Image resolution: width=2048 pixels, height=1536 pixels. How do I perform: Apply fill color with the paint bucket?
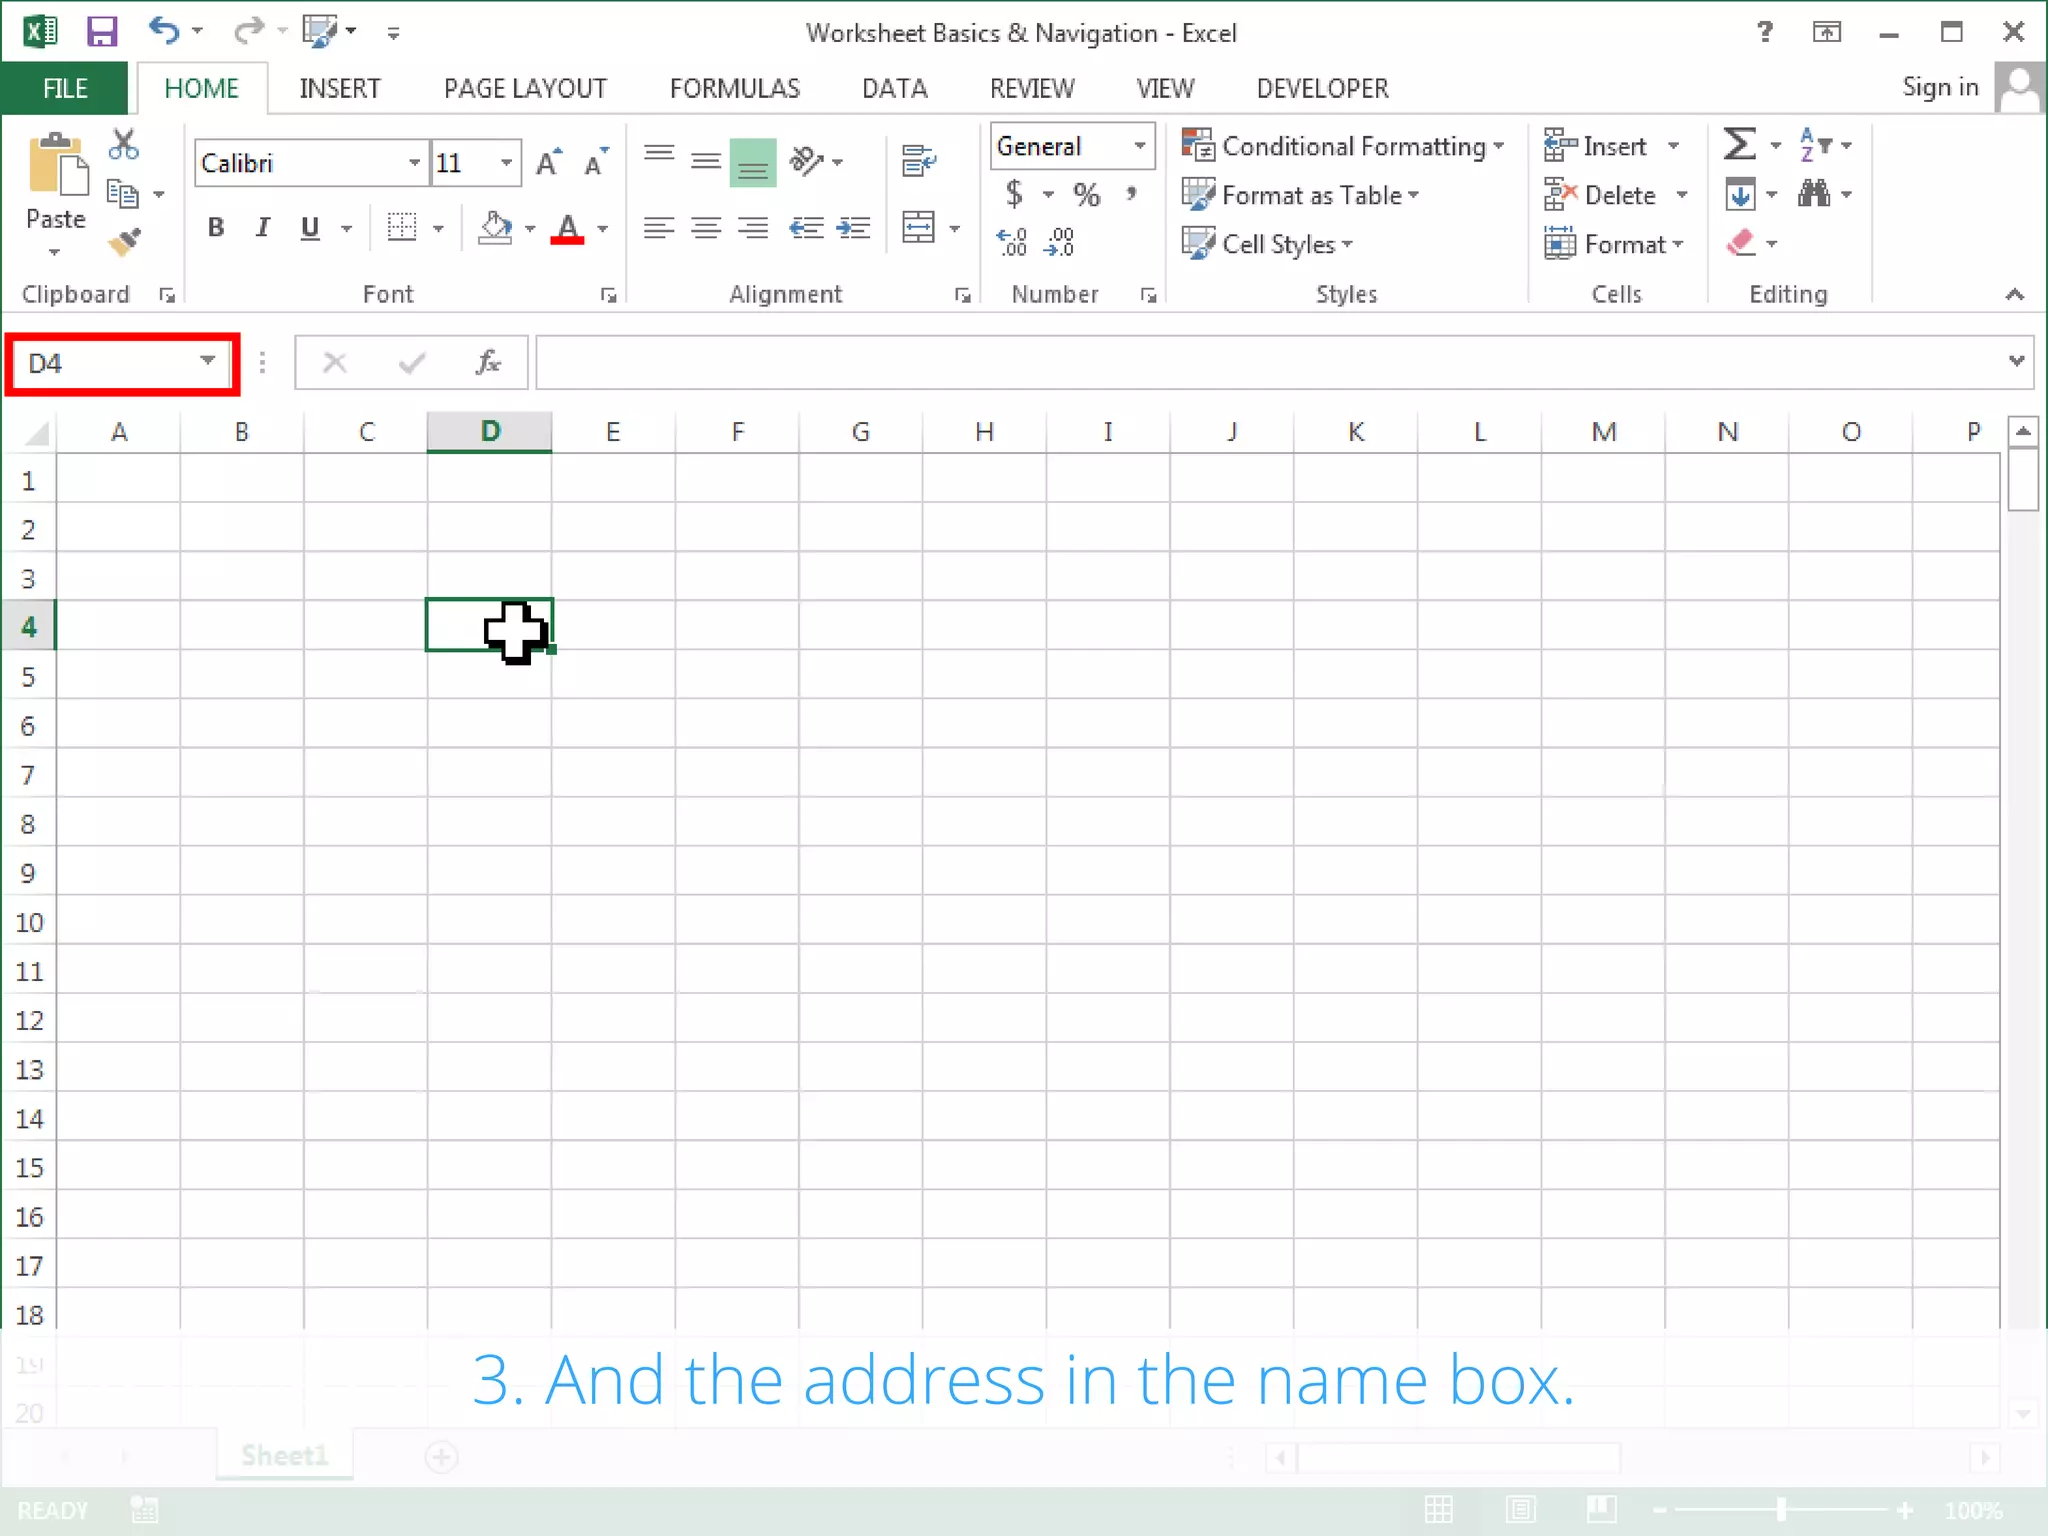(496, 228)
